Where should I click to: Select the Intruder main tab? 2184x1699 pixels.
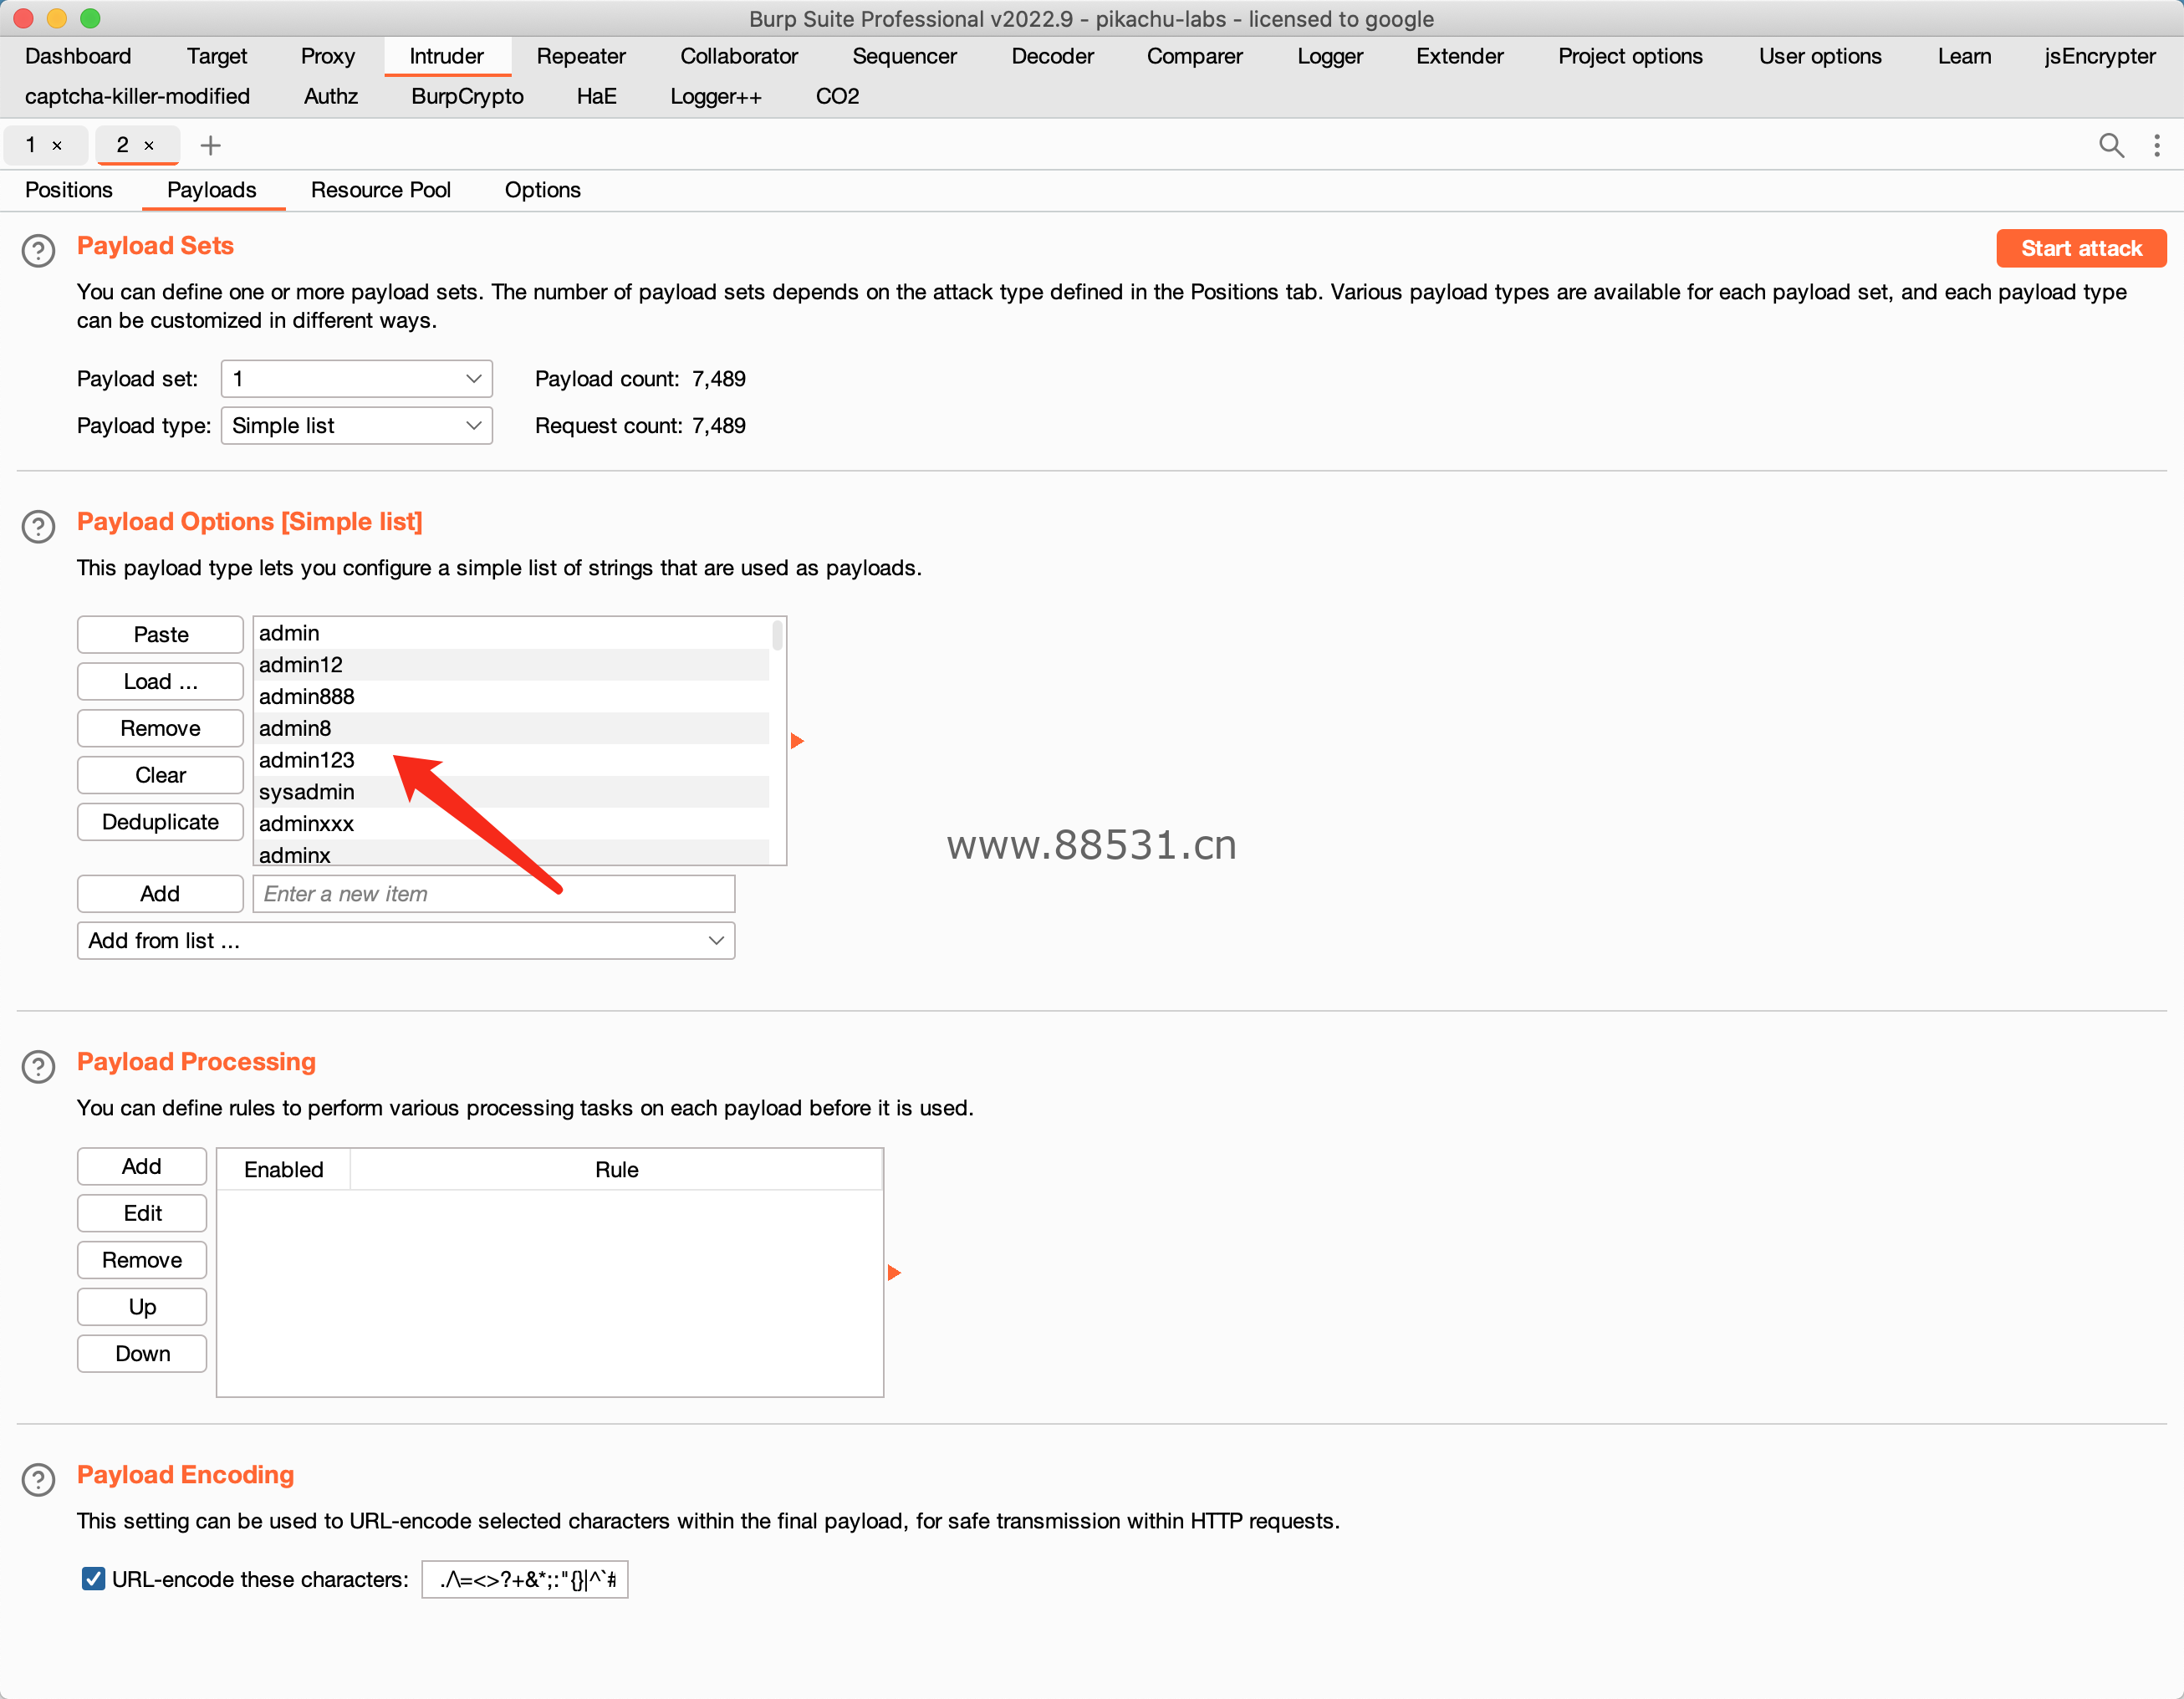[447, 56]
